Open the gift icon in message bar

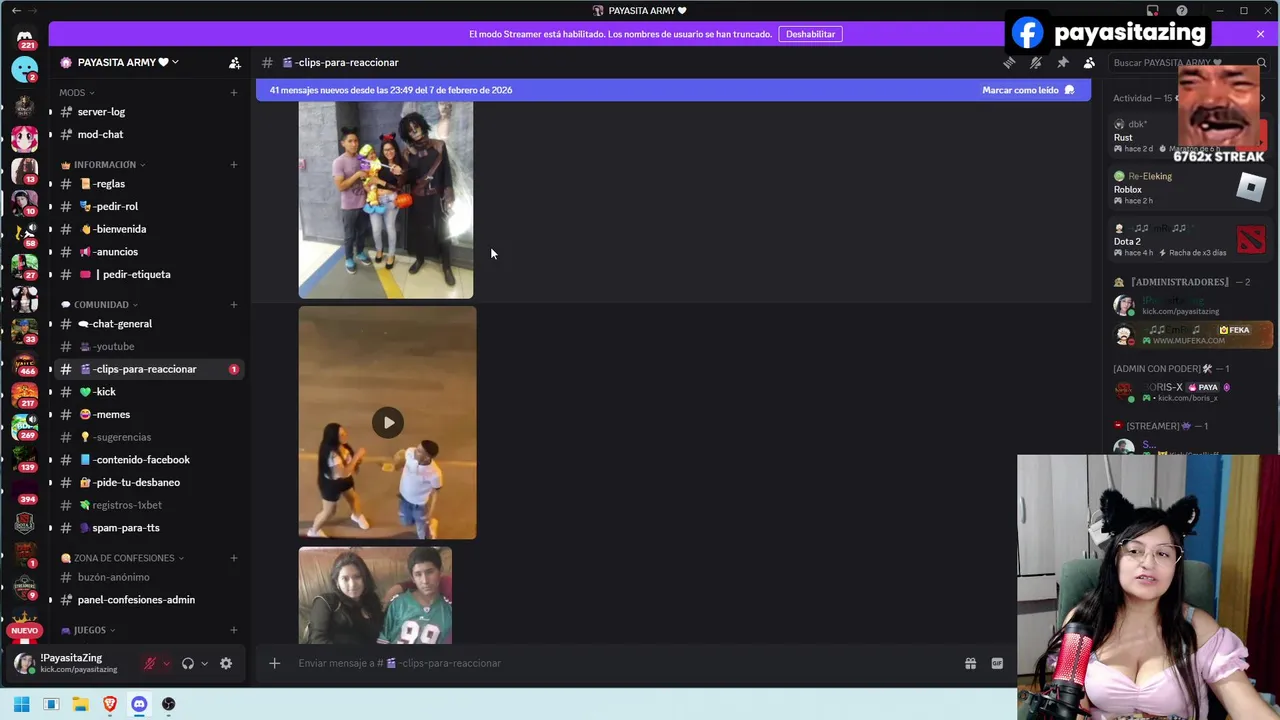click(x=970, y=663)
